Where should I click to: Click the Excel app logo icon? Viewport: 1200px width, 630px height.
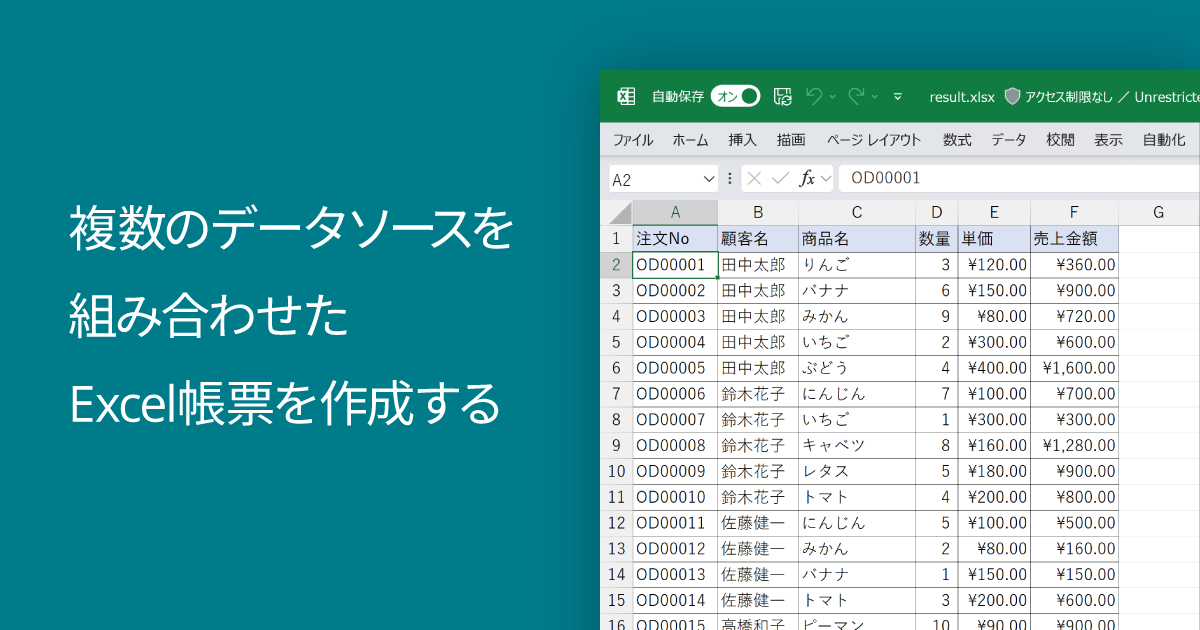626,96
